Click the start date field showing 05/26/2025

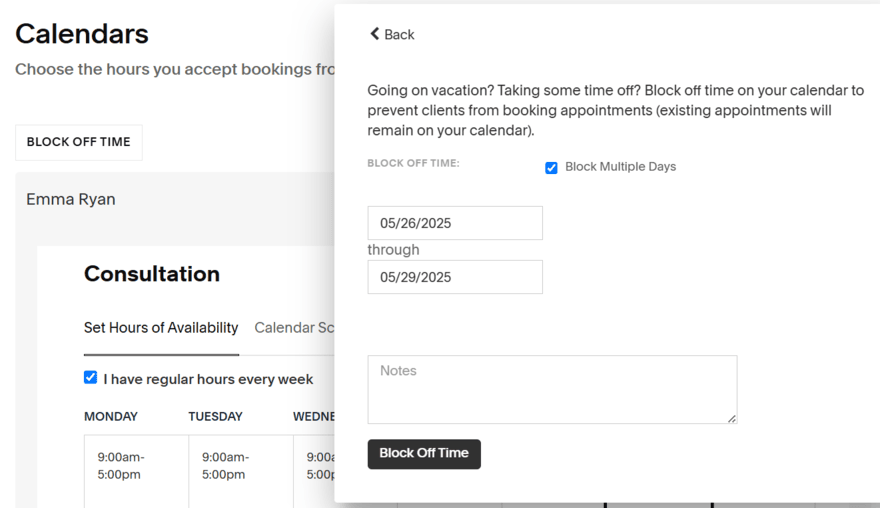pos(455,223)
